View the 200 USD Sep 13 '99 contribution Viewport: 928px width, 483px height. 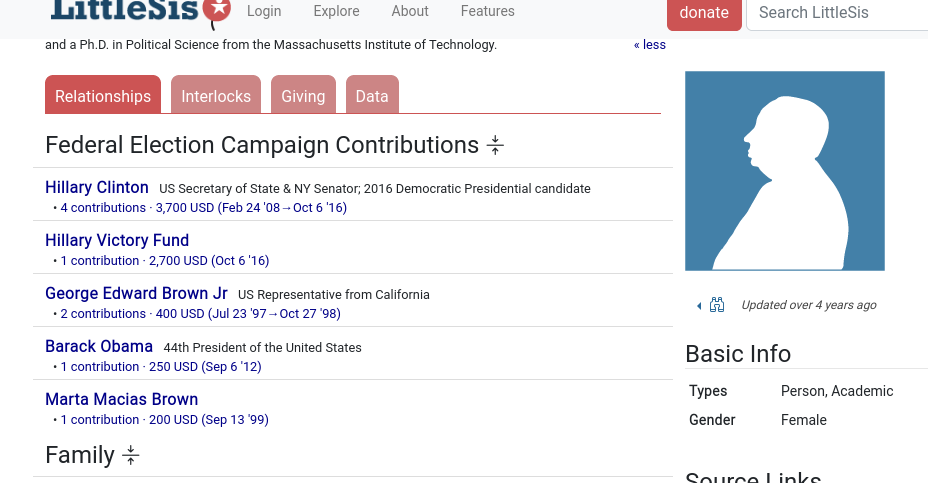click(x=165, y=420)
